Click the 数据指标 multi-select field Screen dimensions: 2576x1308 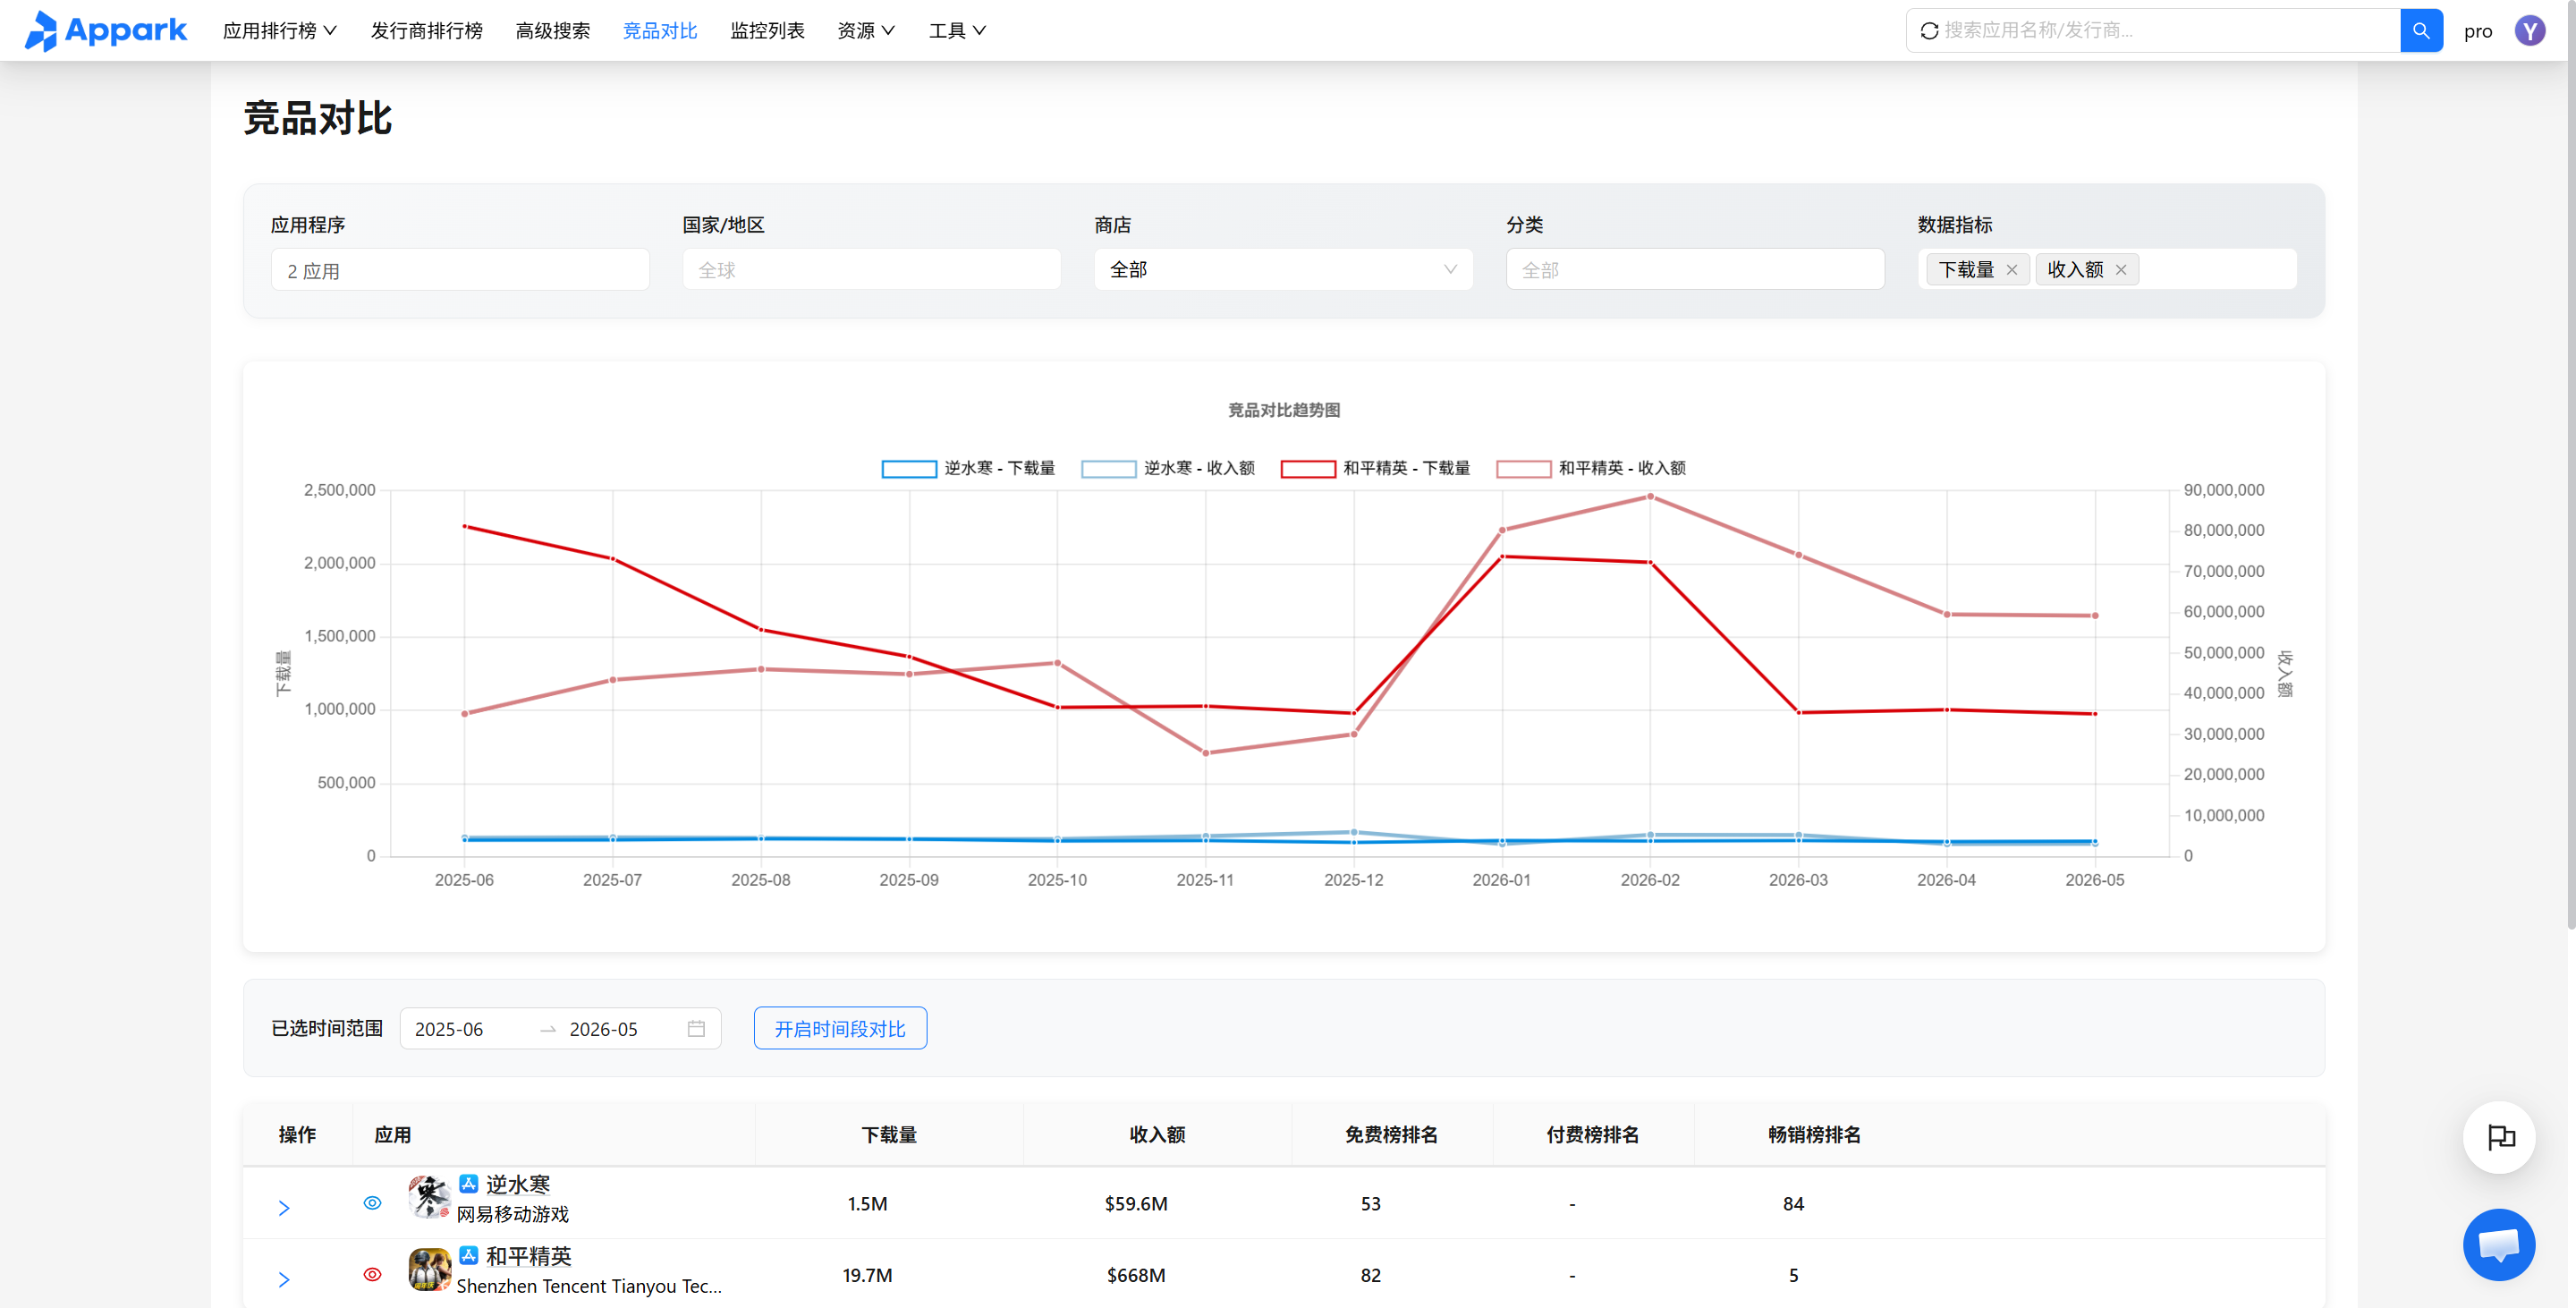click(x=2107, y=269)
